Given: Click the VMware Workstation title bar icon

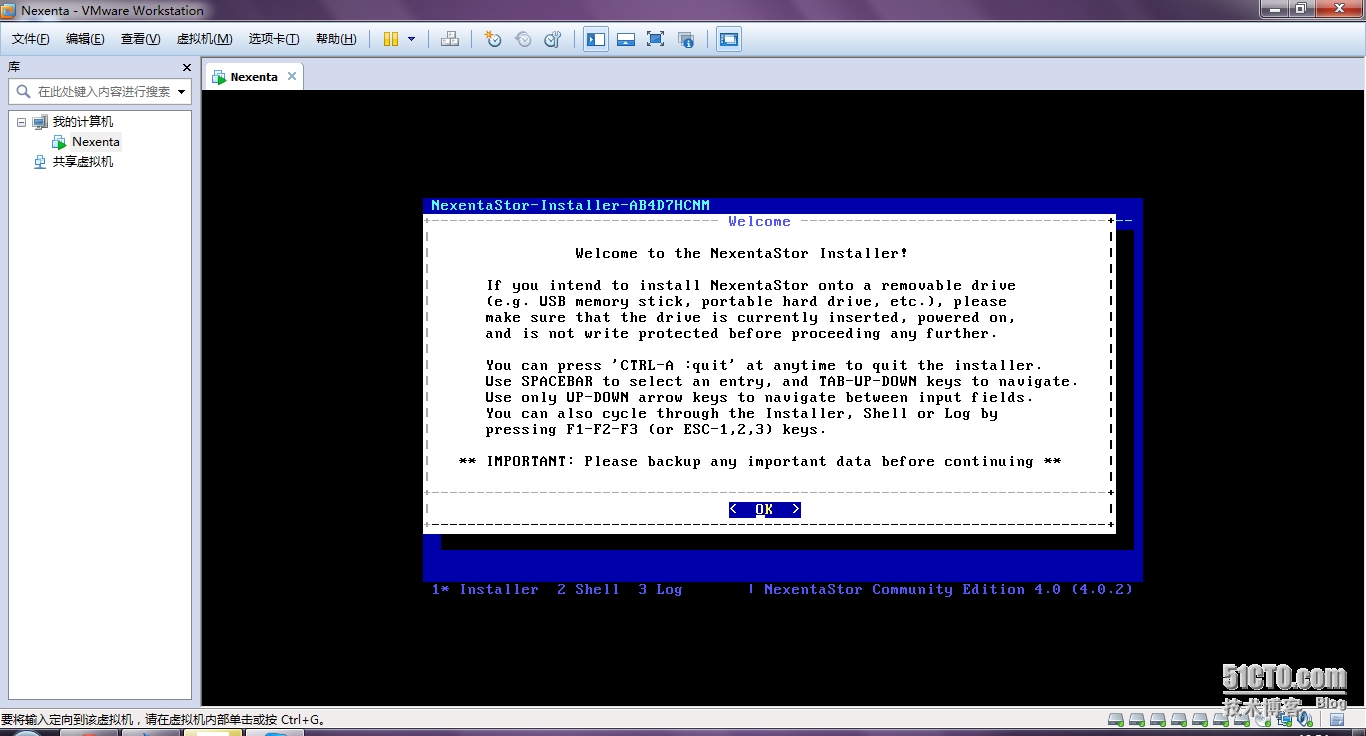Looking at the screenshot, I should 9,10.
